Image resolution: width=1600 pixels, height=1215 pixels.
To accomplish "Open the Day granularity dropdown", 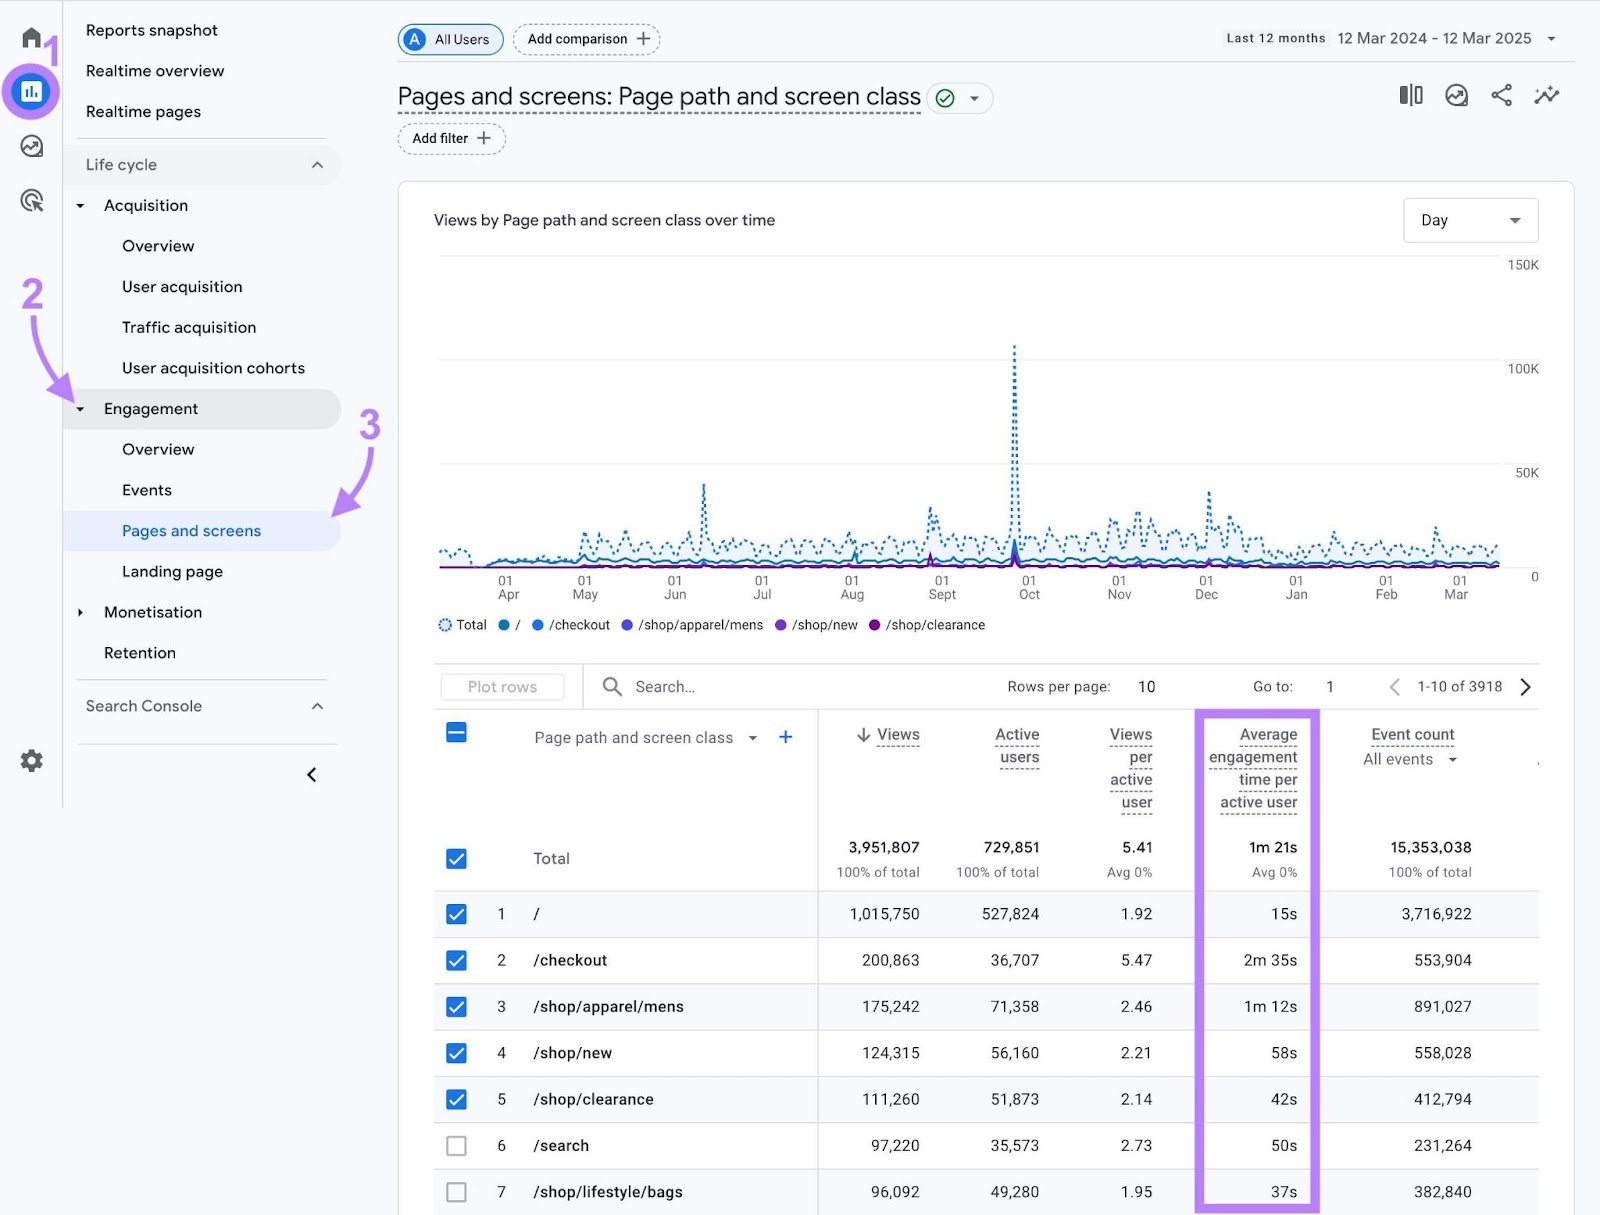I will click(x=1470, y=220).
